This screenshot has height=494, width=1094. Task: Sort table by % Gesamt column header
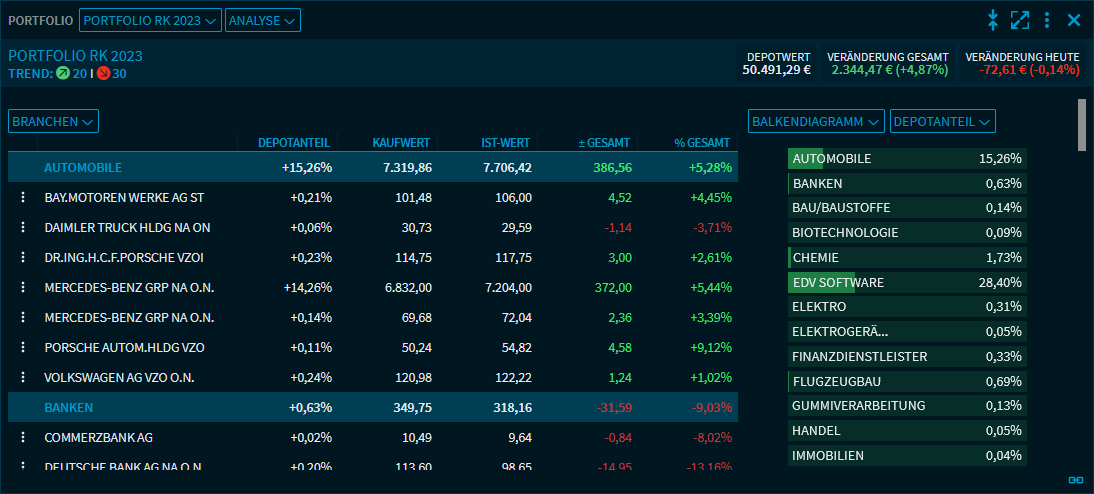point(701,143)
